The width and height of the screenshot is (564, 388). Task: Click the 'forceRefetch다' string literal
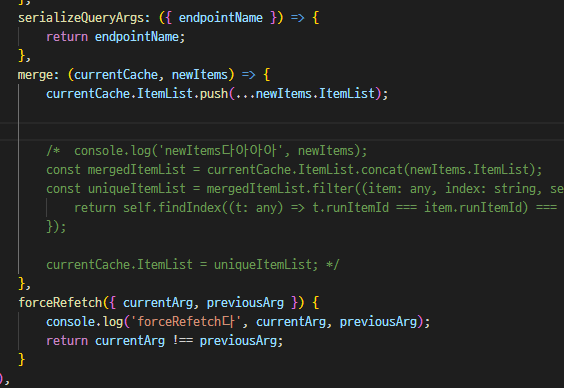pos(185,322)
